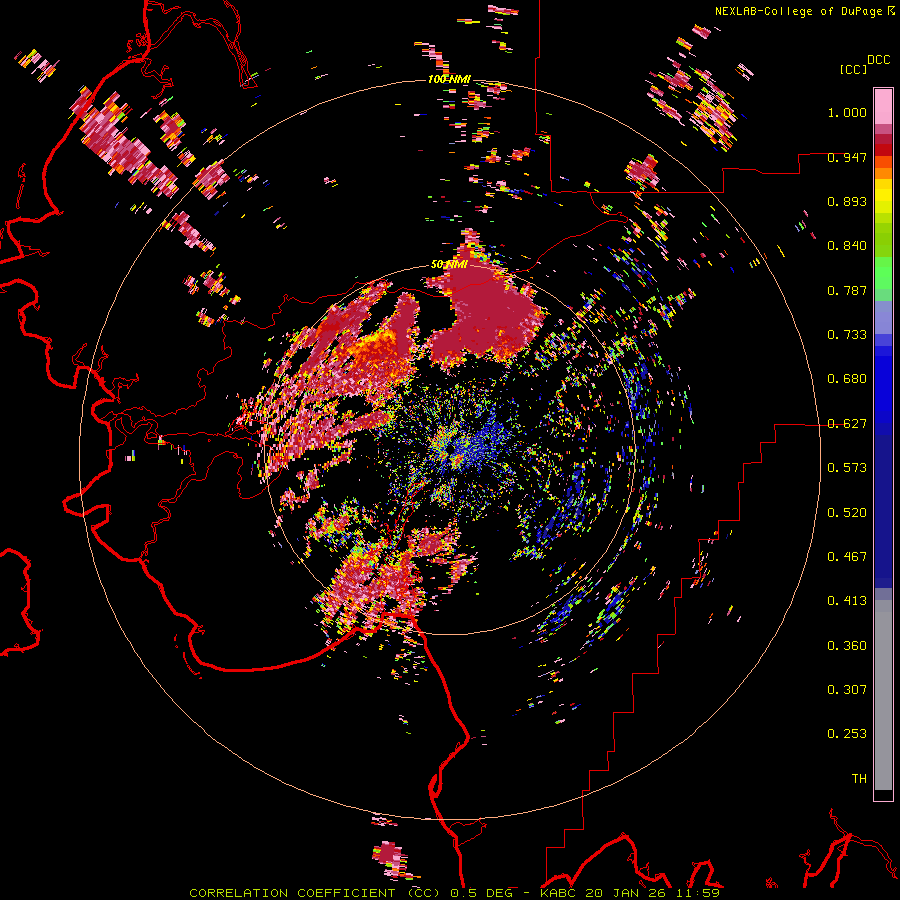Click the 0.307 legend value

847,690
